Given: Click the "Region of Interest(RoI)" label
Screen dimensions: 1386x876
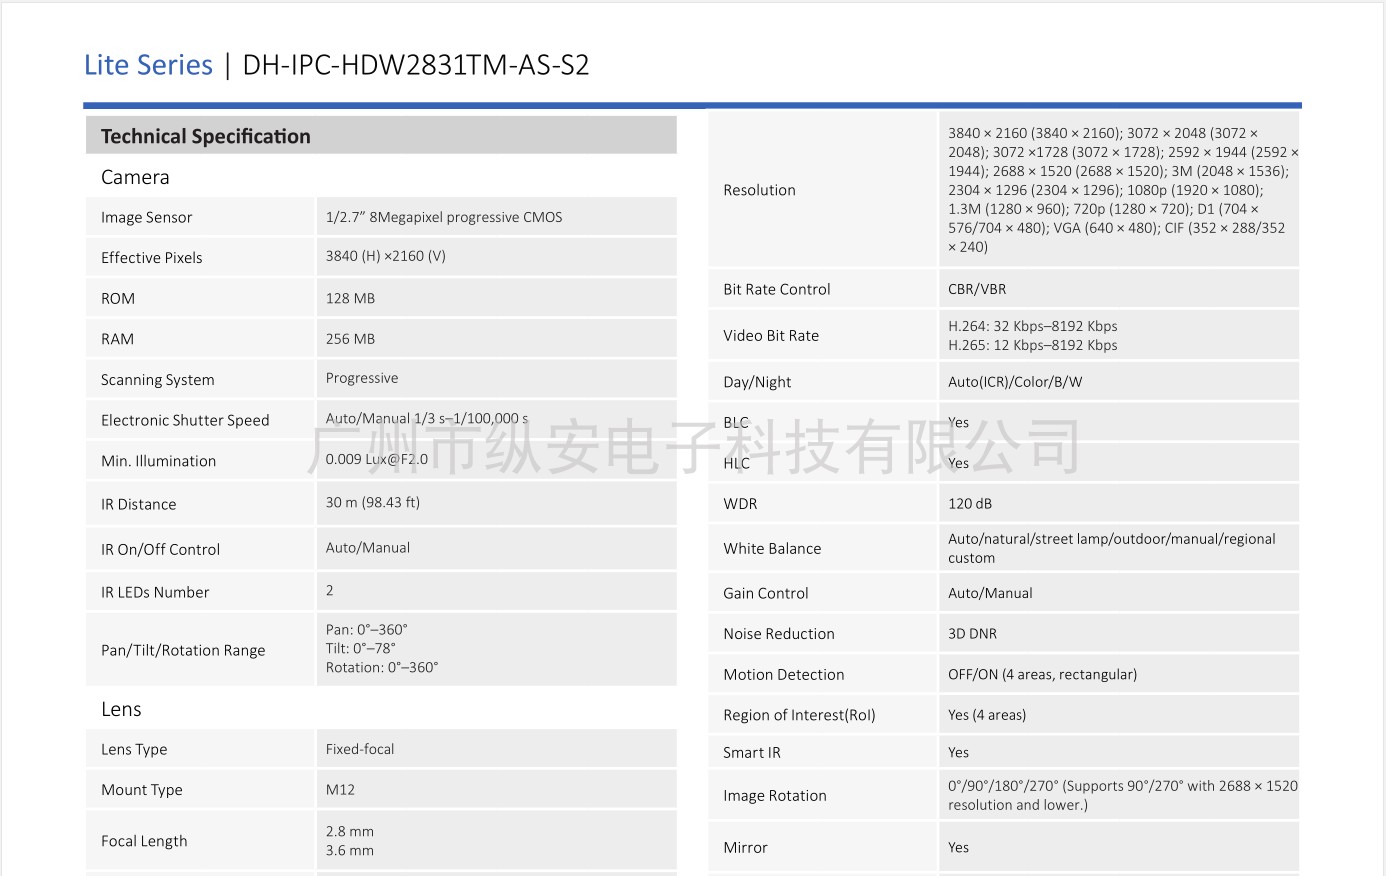Looking at the screenshot, I should pyautogui.click(x=799, y=715).
